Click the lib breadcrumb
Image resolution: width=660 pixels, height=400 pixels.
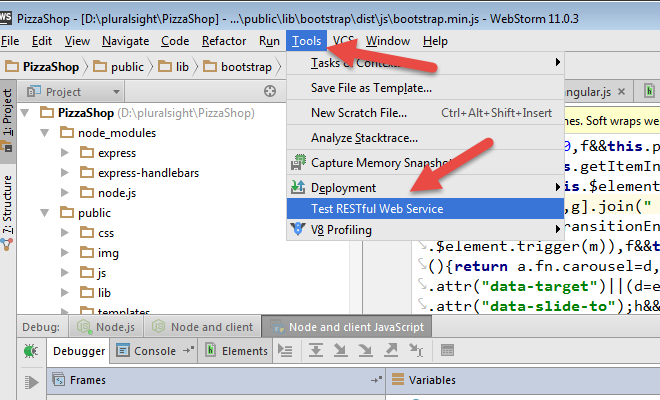pos(173,67)
